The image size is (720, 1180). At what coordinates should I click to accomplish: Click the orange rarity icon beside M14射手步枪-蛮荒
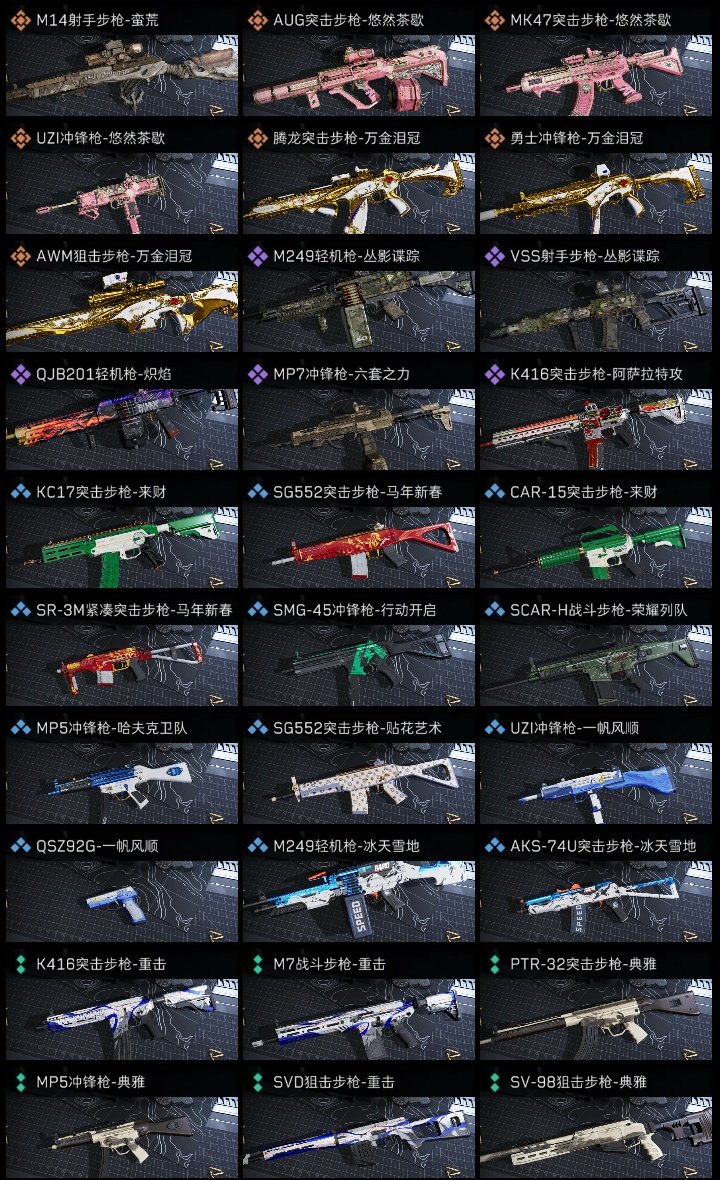(x=20, y=20)
